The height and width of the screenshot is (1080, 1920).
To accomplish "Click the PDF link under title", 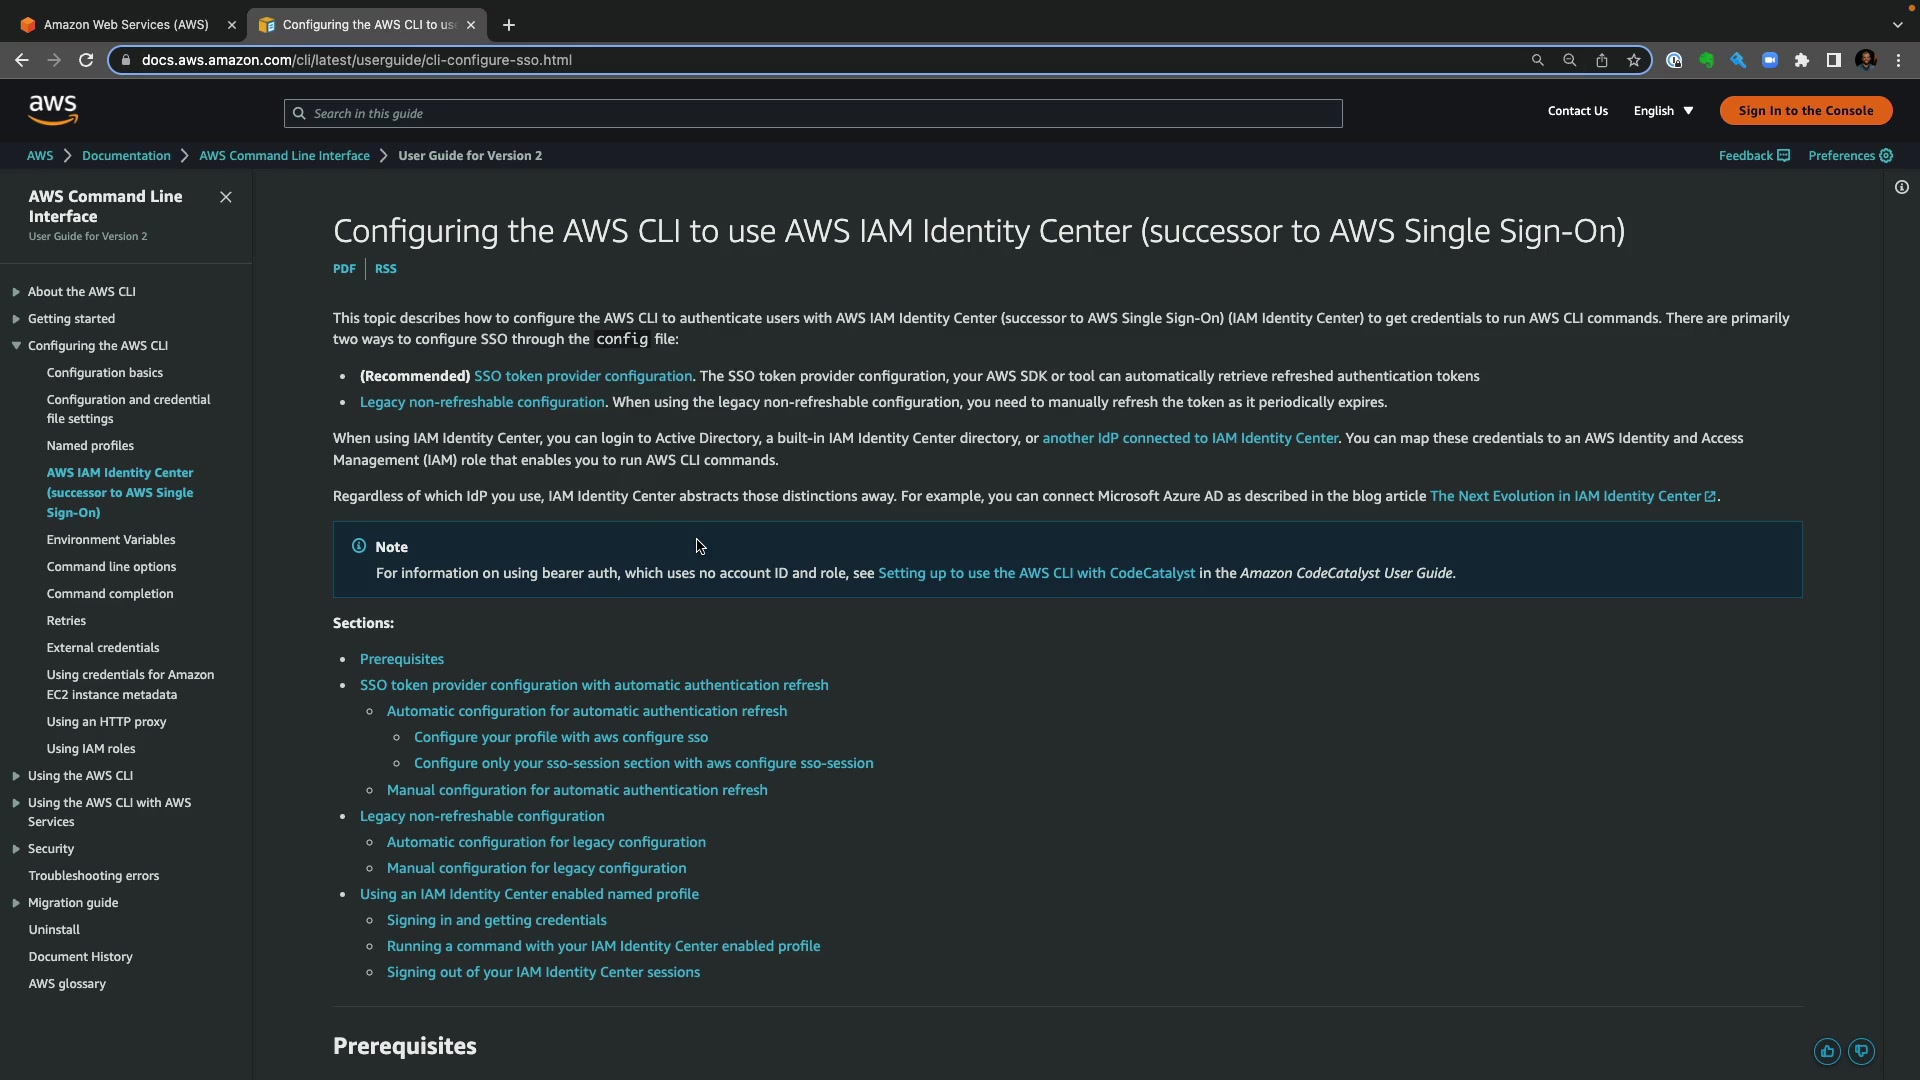I will [x=344, y=269].
